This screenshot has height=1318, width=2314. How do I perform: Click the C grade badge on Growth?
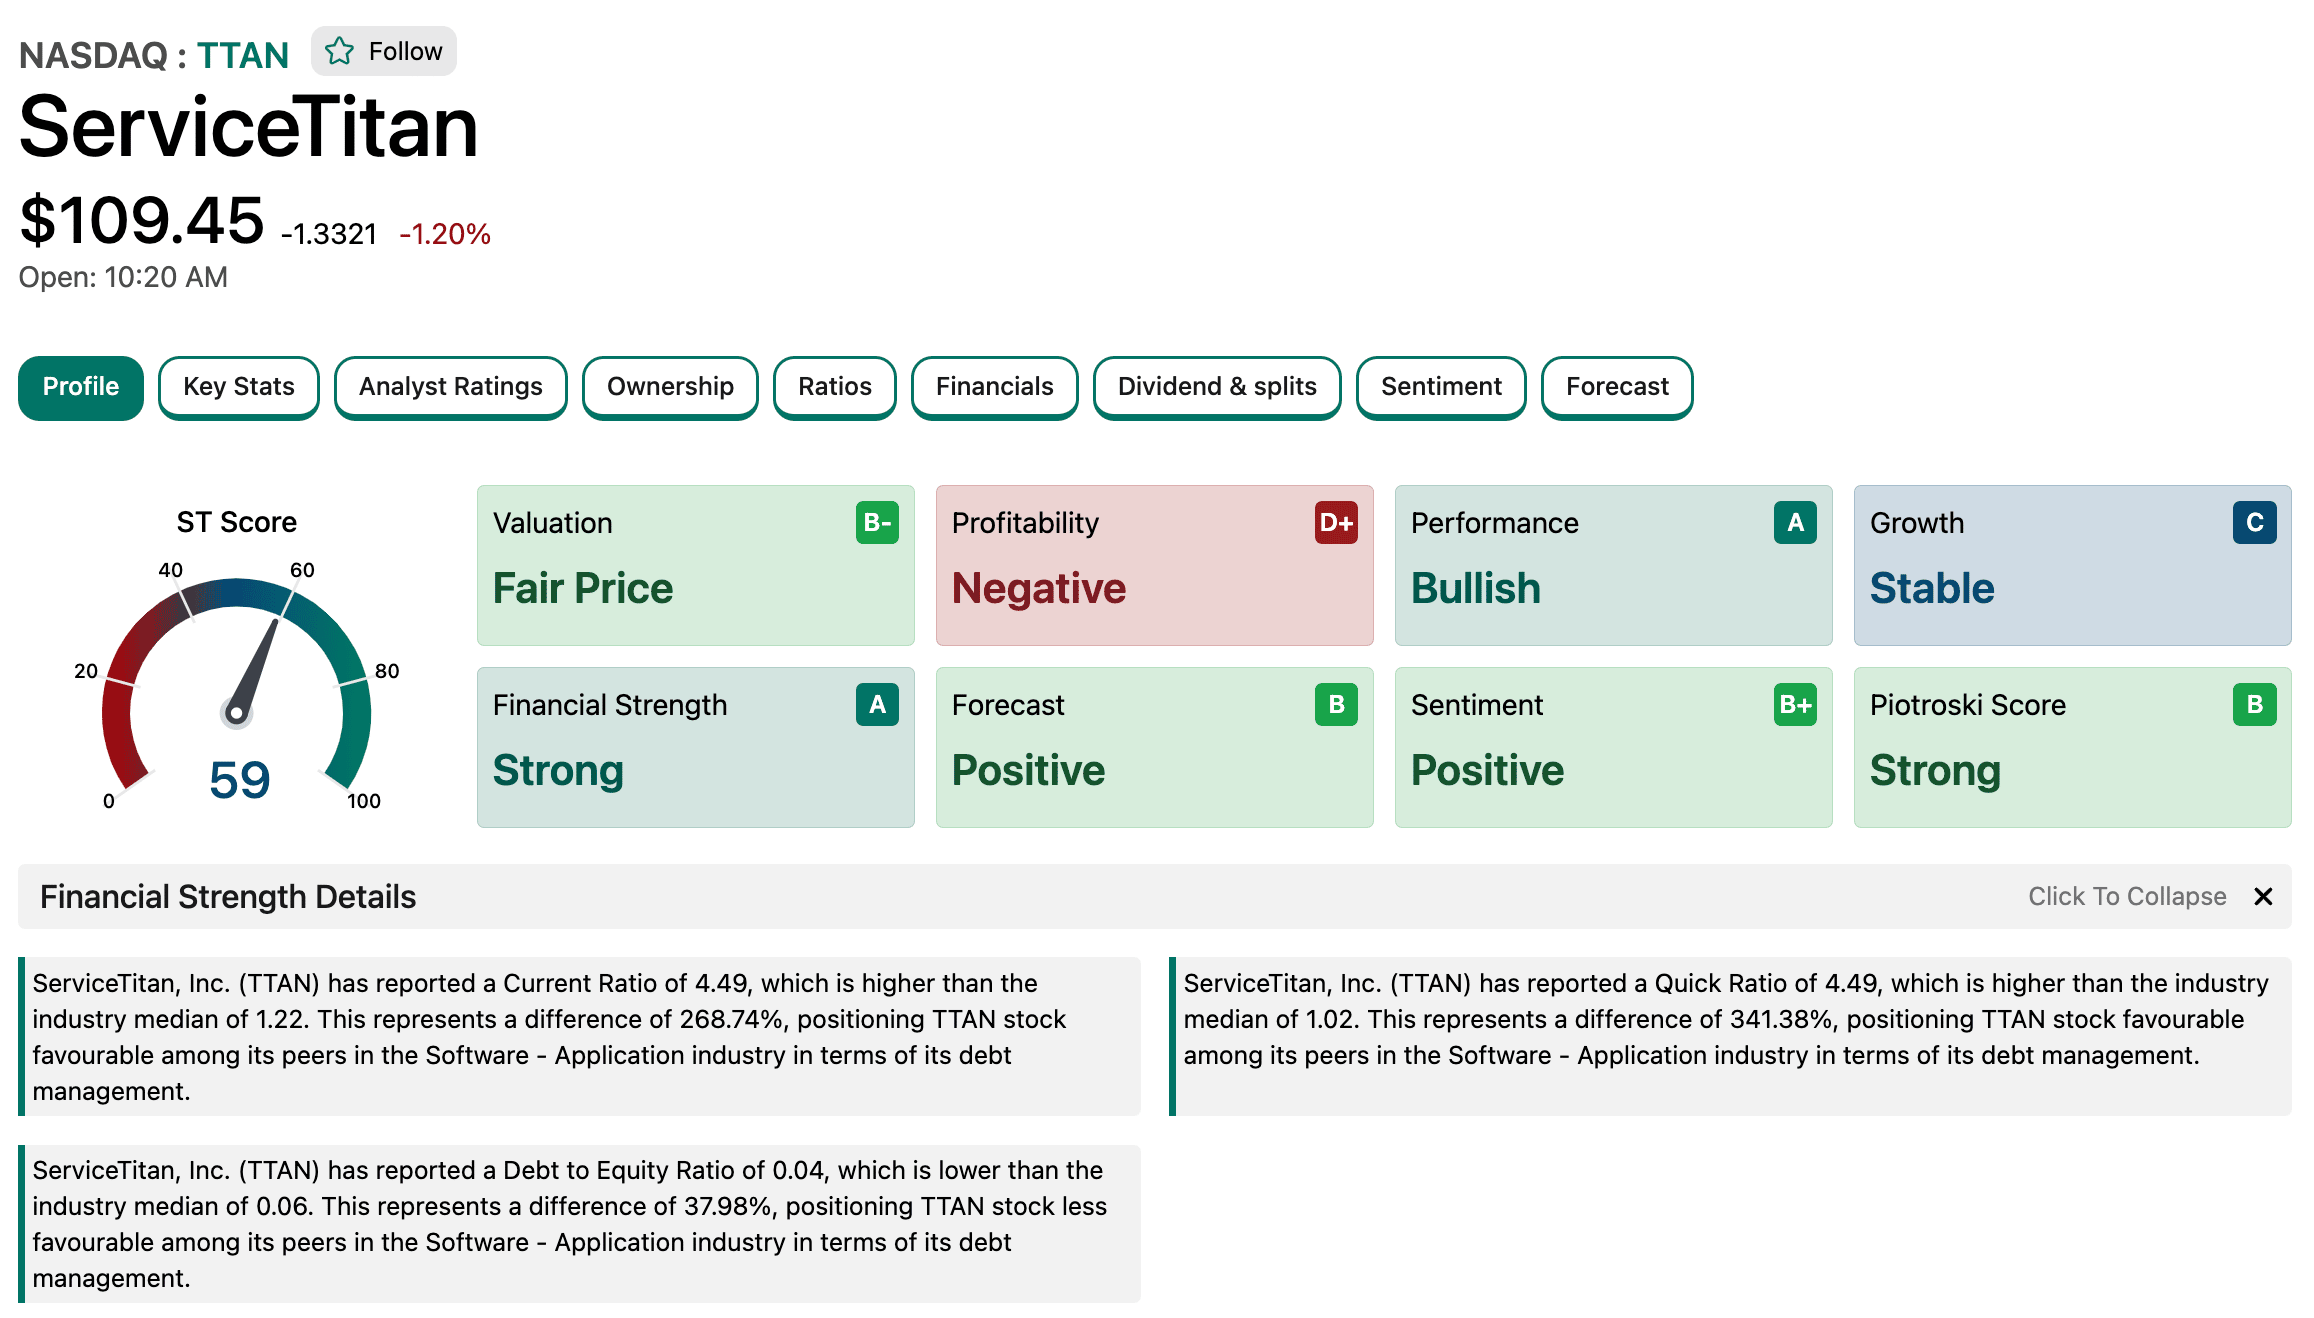[2254, 523]
